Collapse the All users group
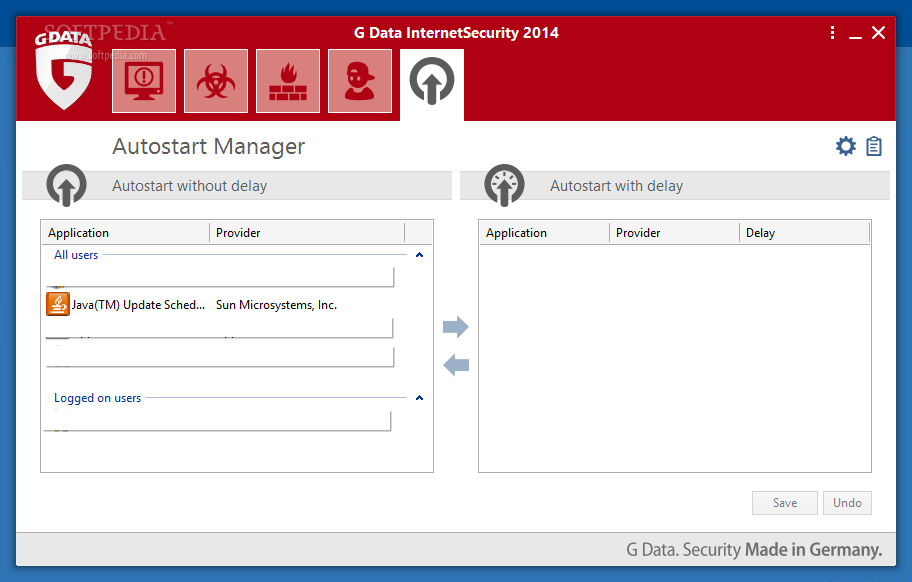 coord(419,255)
